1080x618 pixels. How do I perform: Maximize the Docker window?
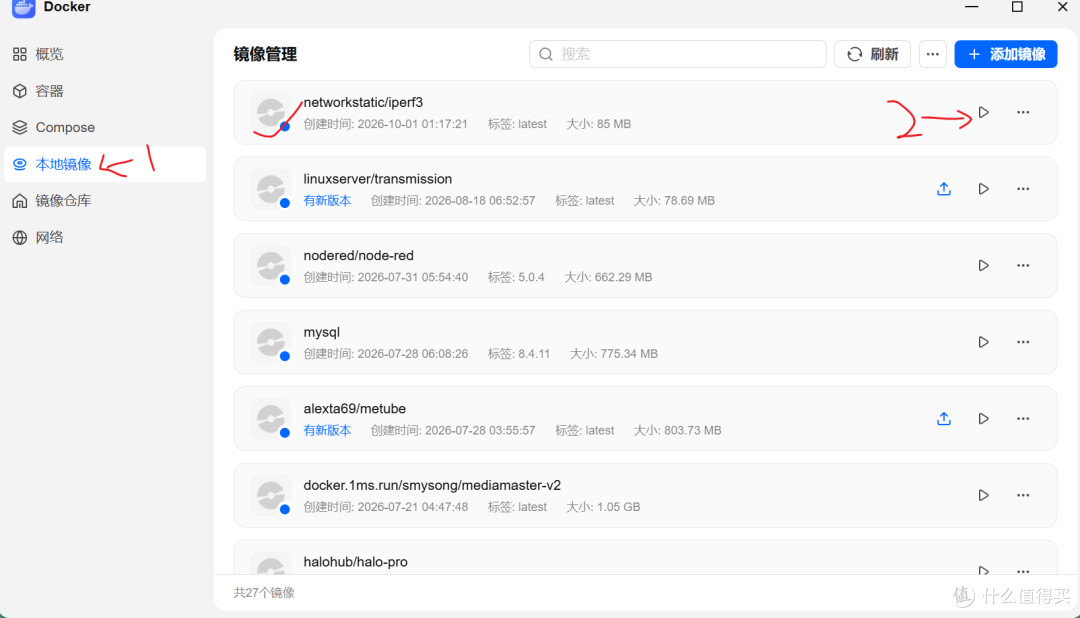point(1017,7)
